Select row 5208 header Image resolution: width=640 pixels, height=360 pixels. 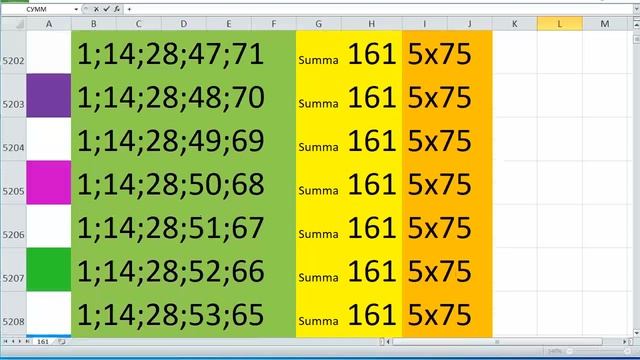[13, 313]
